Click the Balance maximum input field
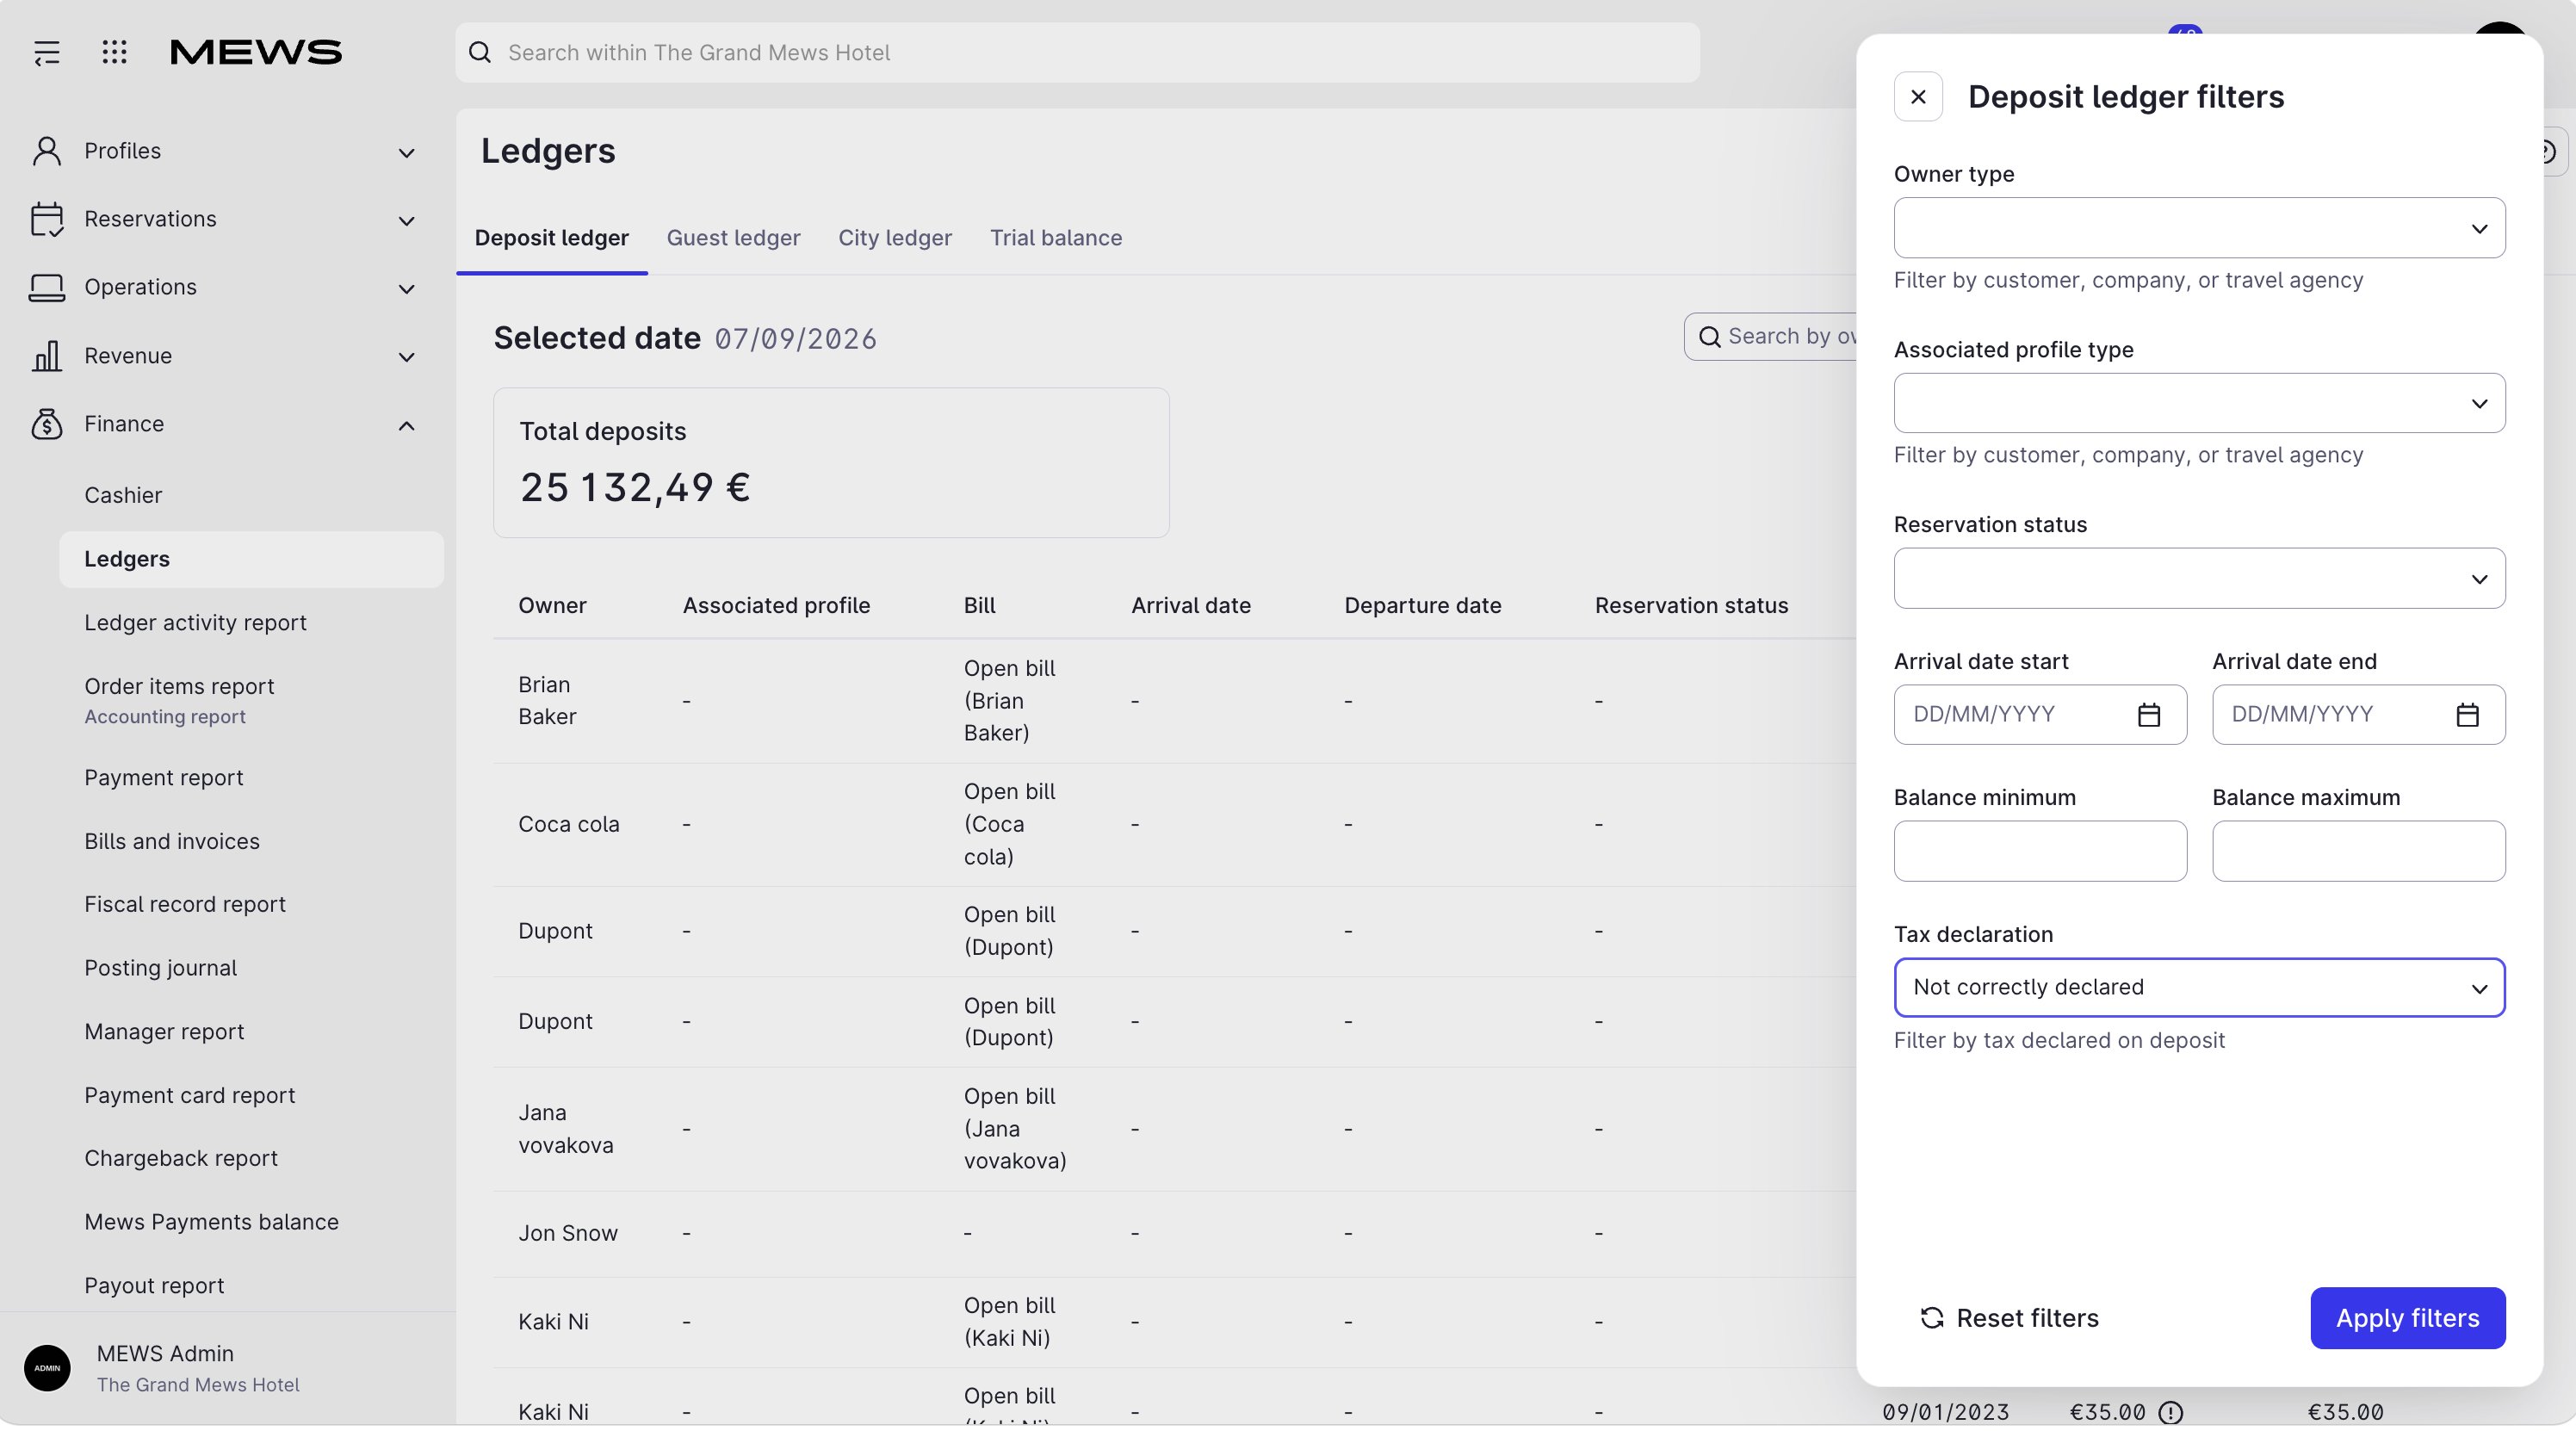Screen dimensions: 2576x1431 click(x=2358, y=851)
